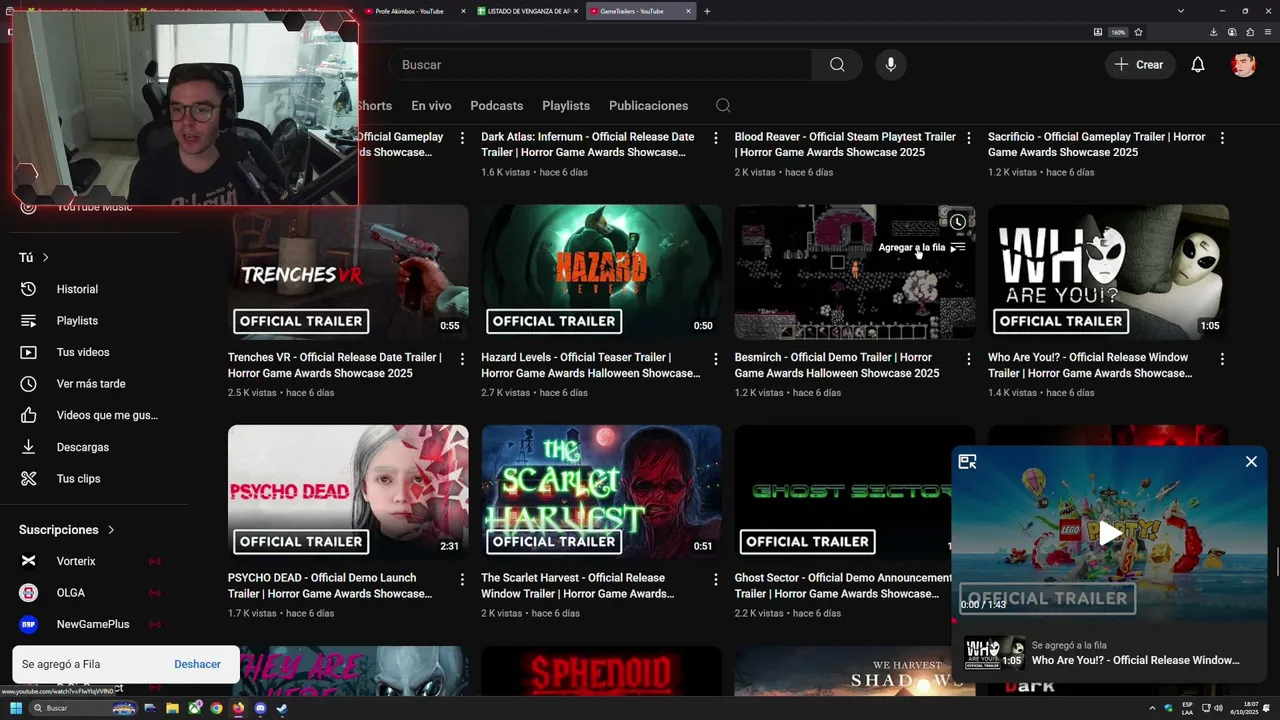Click the Buscar search field

click(600, 64)
